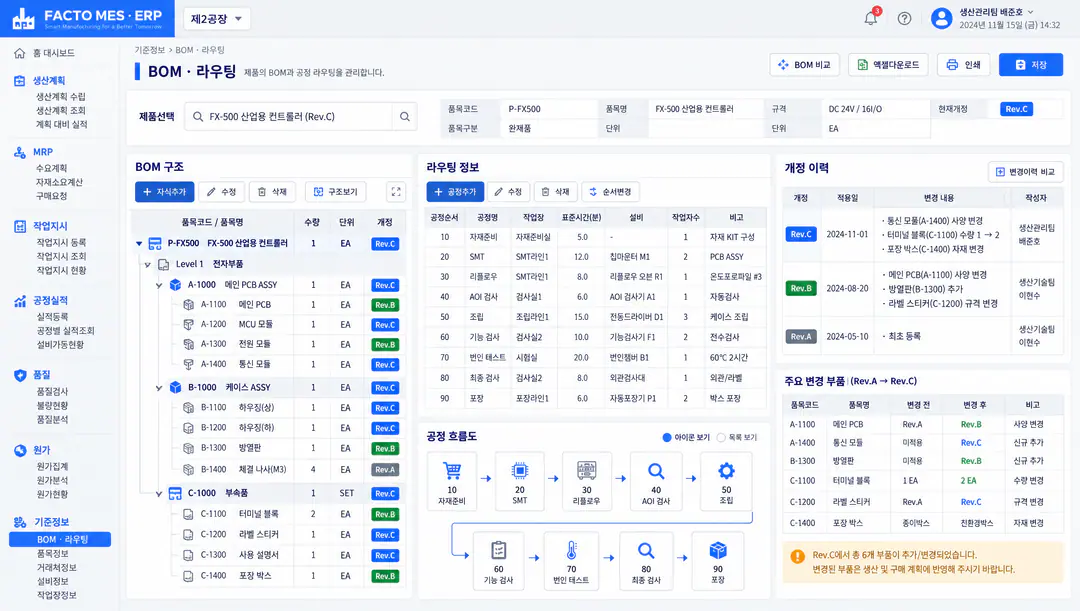
Task: Select 목록 보기 radio button
Action: (720, 437)
